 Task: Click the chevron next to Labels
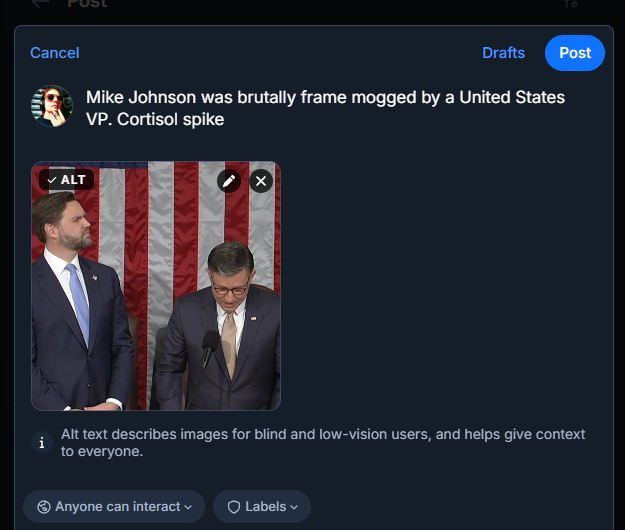tap(294, 507)
